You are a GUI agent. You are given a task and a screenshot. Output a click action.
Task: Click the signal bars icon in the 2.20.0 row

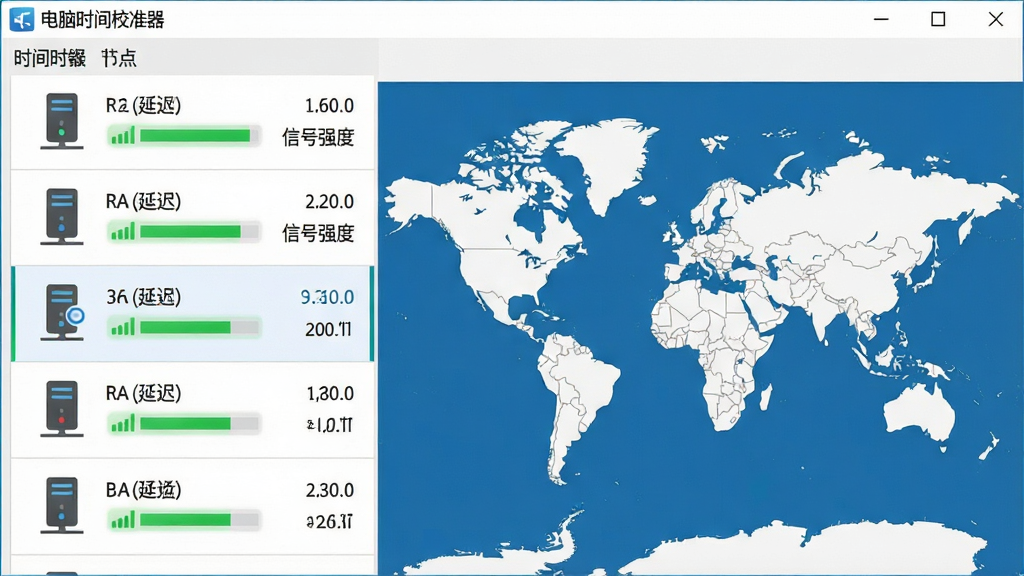(123, 231)
